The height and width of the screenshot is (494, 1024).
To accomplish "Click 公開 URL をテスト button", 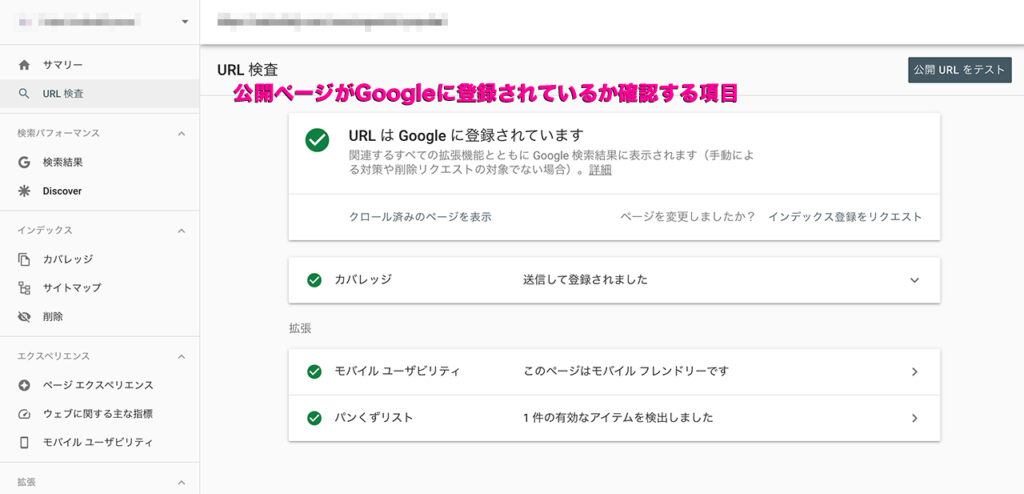I will point(959,70).
